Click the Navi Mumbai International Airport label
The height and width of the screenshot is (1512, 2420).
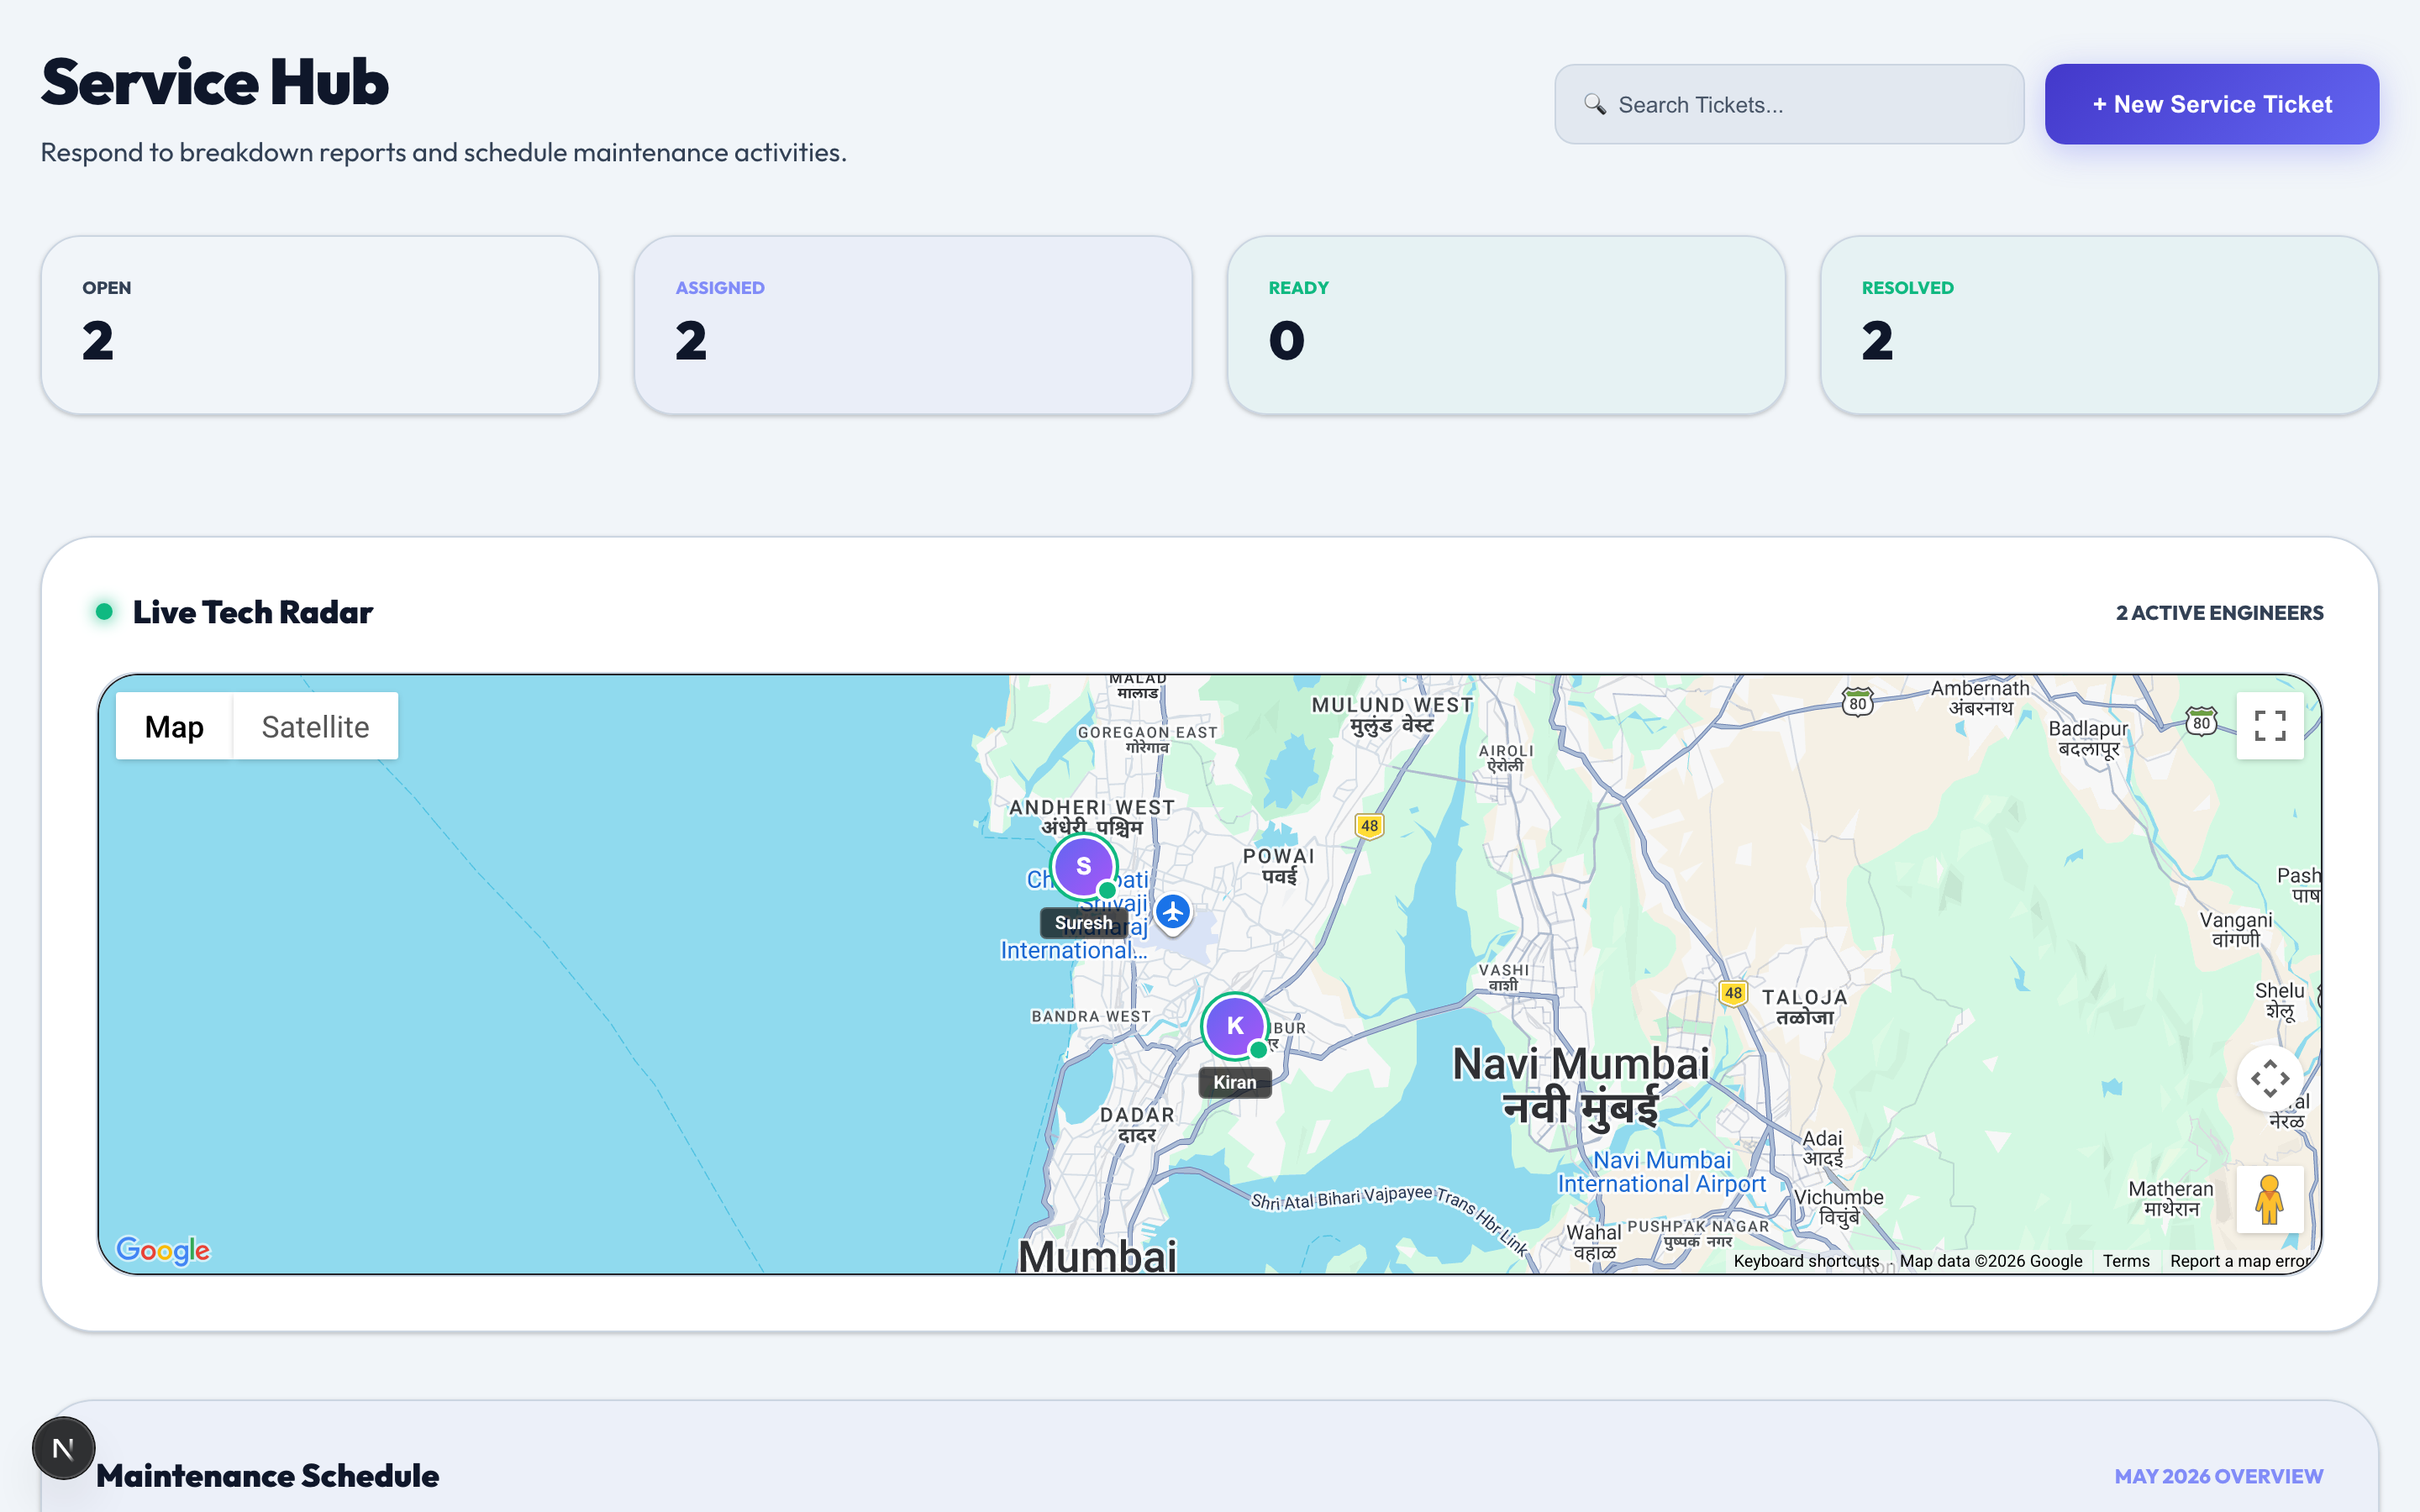pyautogui.click(x=1661, y=1172)
